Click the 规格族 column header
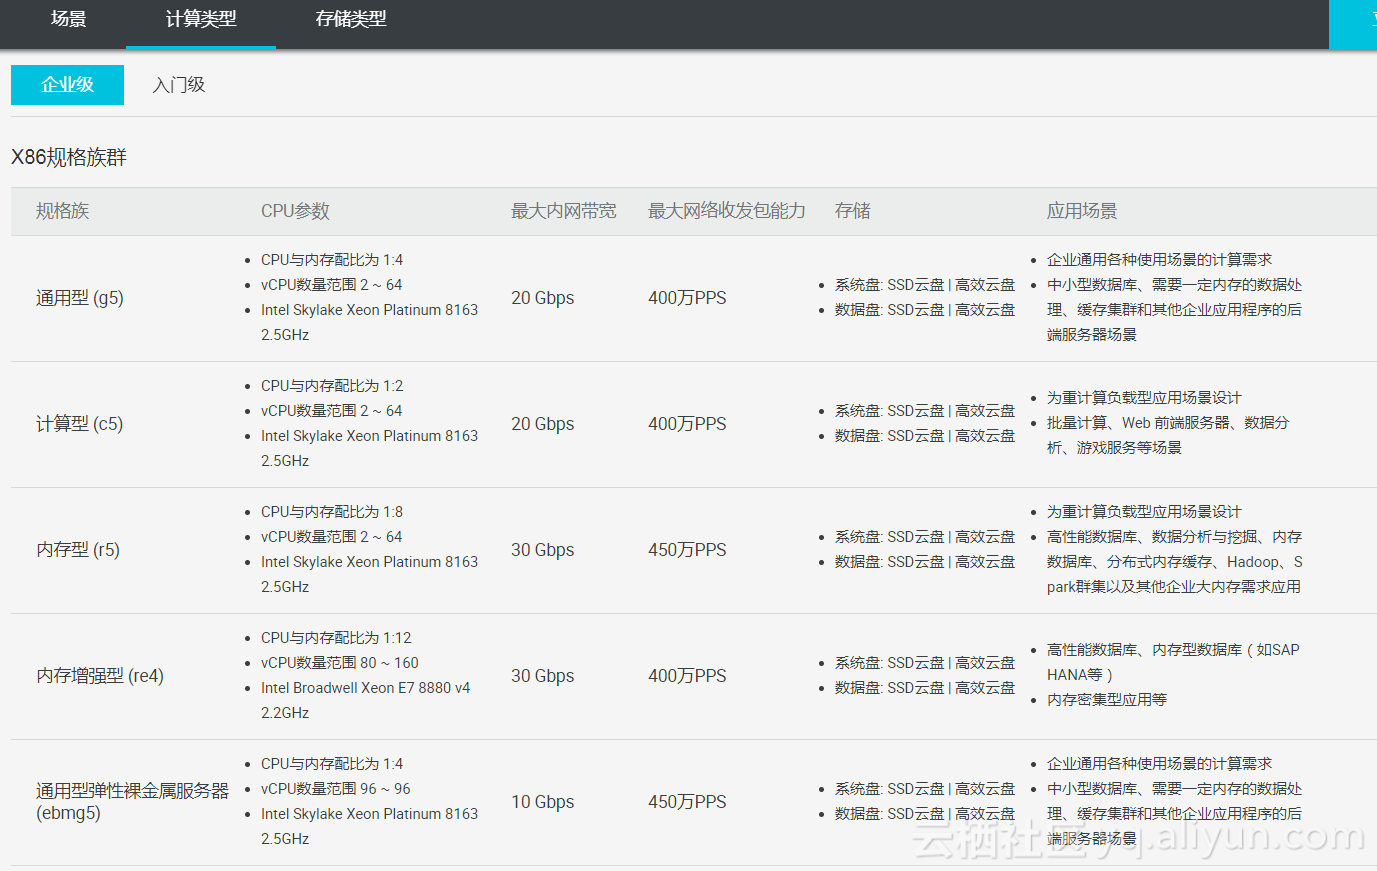This screenshot has height=871, width=1377. pos(63,211)
